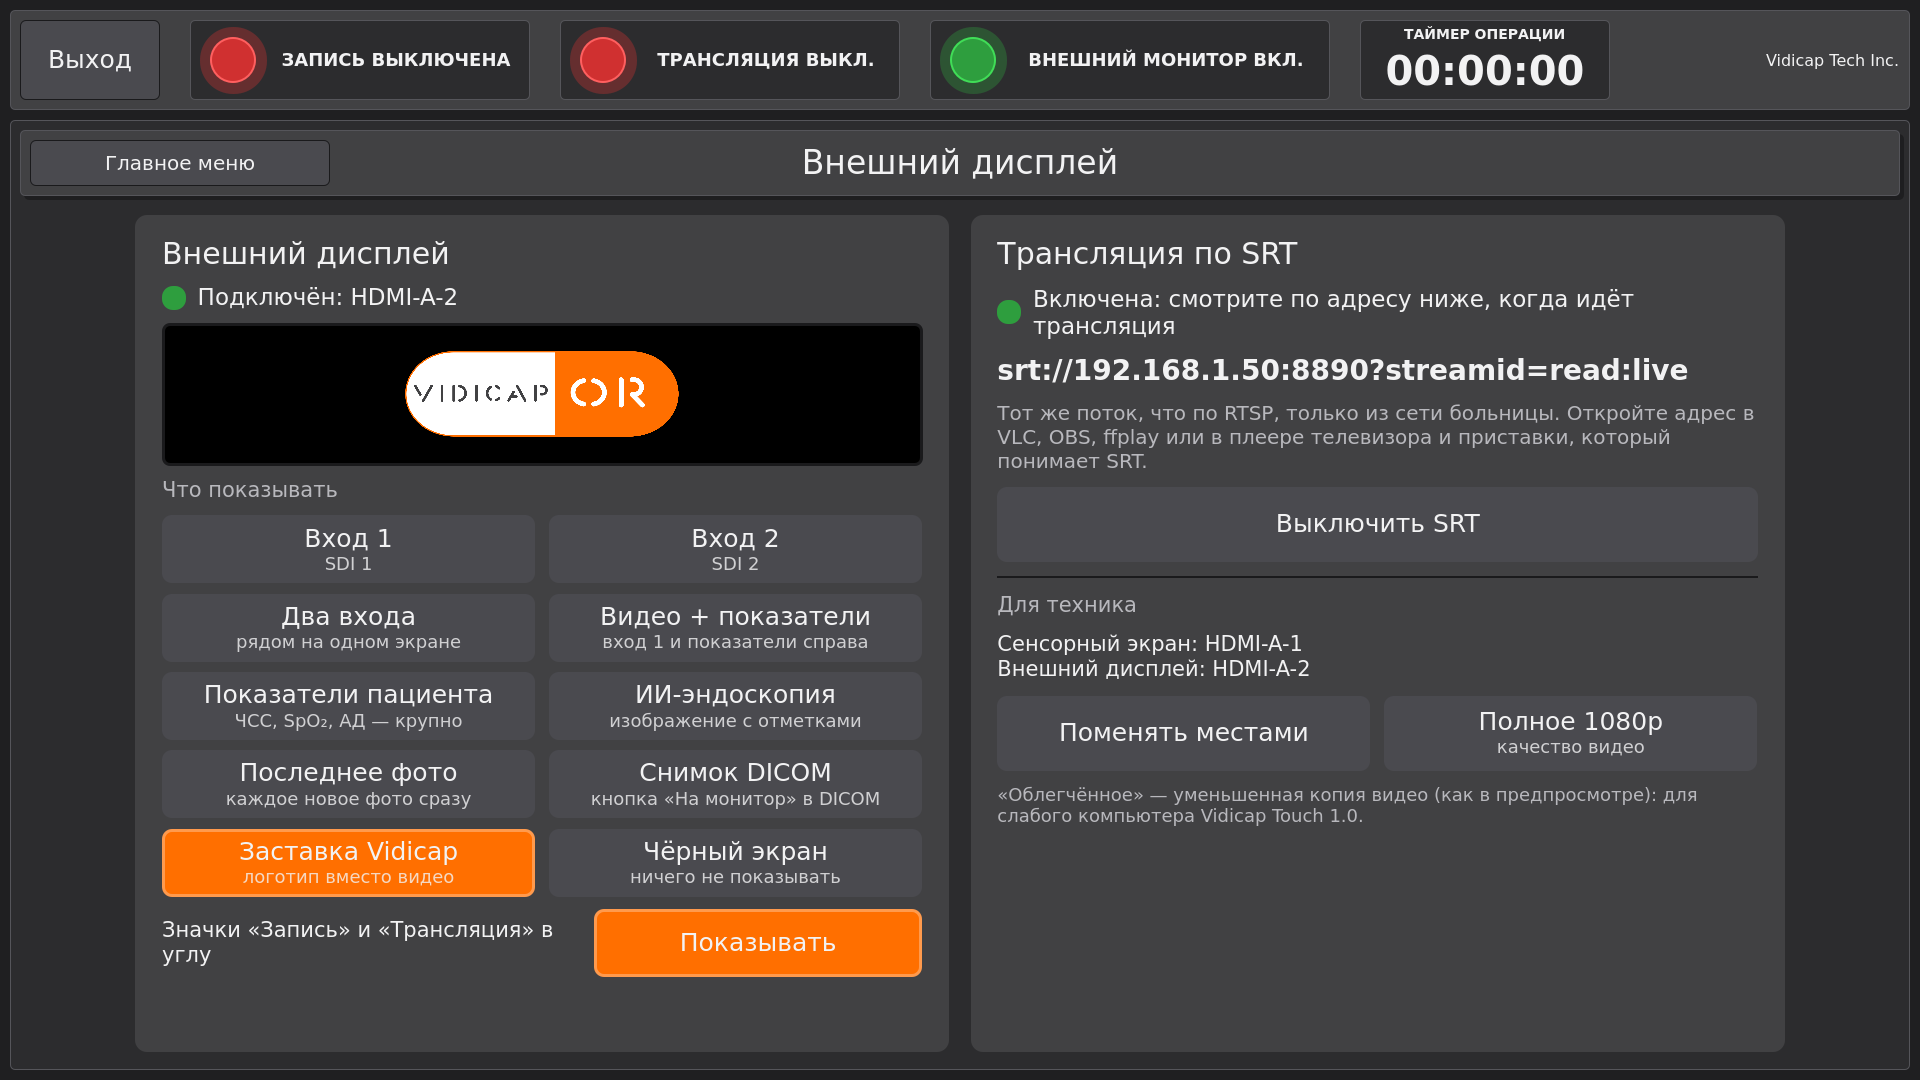The image size is (1920, 1080).
Task: Turn off SRT with Выключить SRT
Action: coord(1377,524)
